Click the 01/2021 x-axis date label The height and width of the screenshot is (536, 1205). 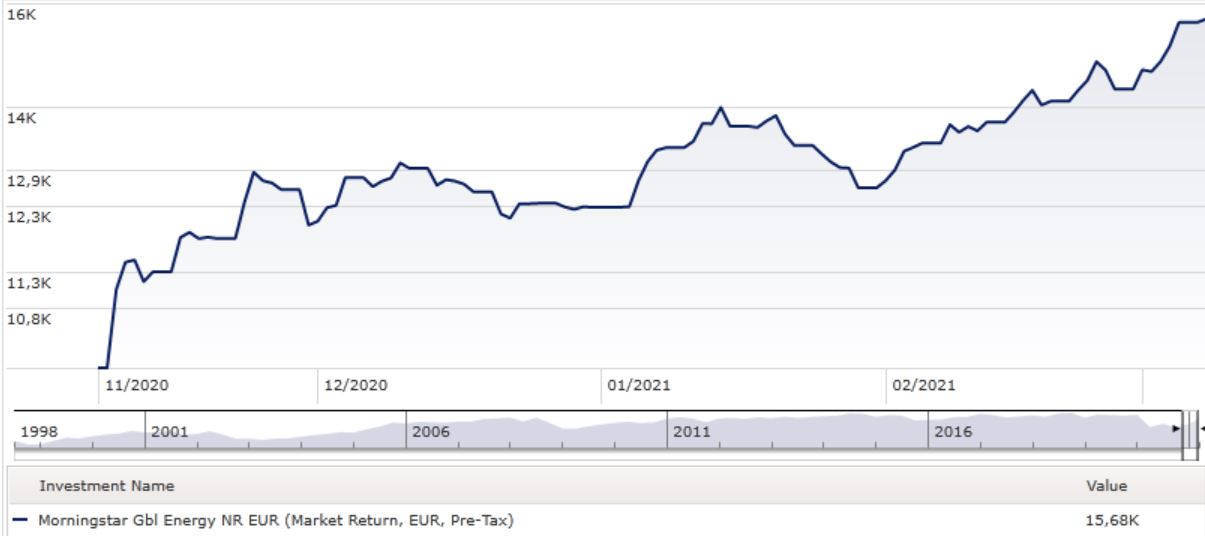[x=639, y=385]
